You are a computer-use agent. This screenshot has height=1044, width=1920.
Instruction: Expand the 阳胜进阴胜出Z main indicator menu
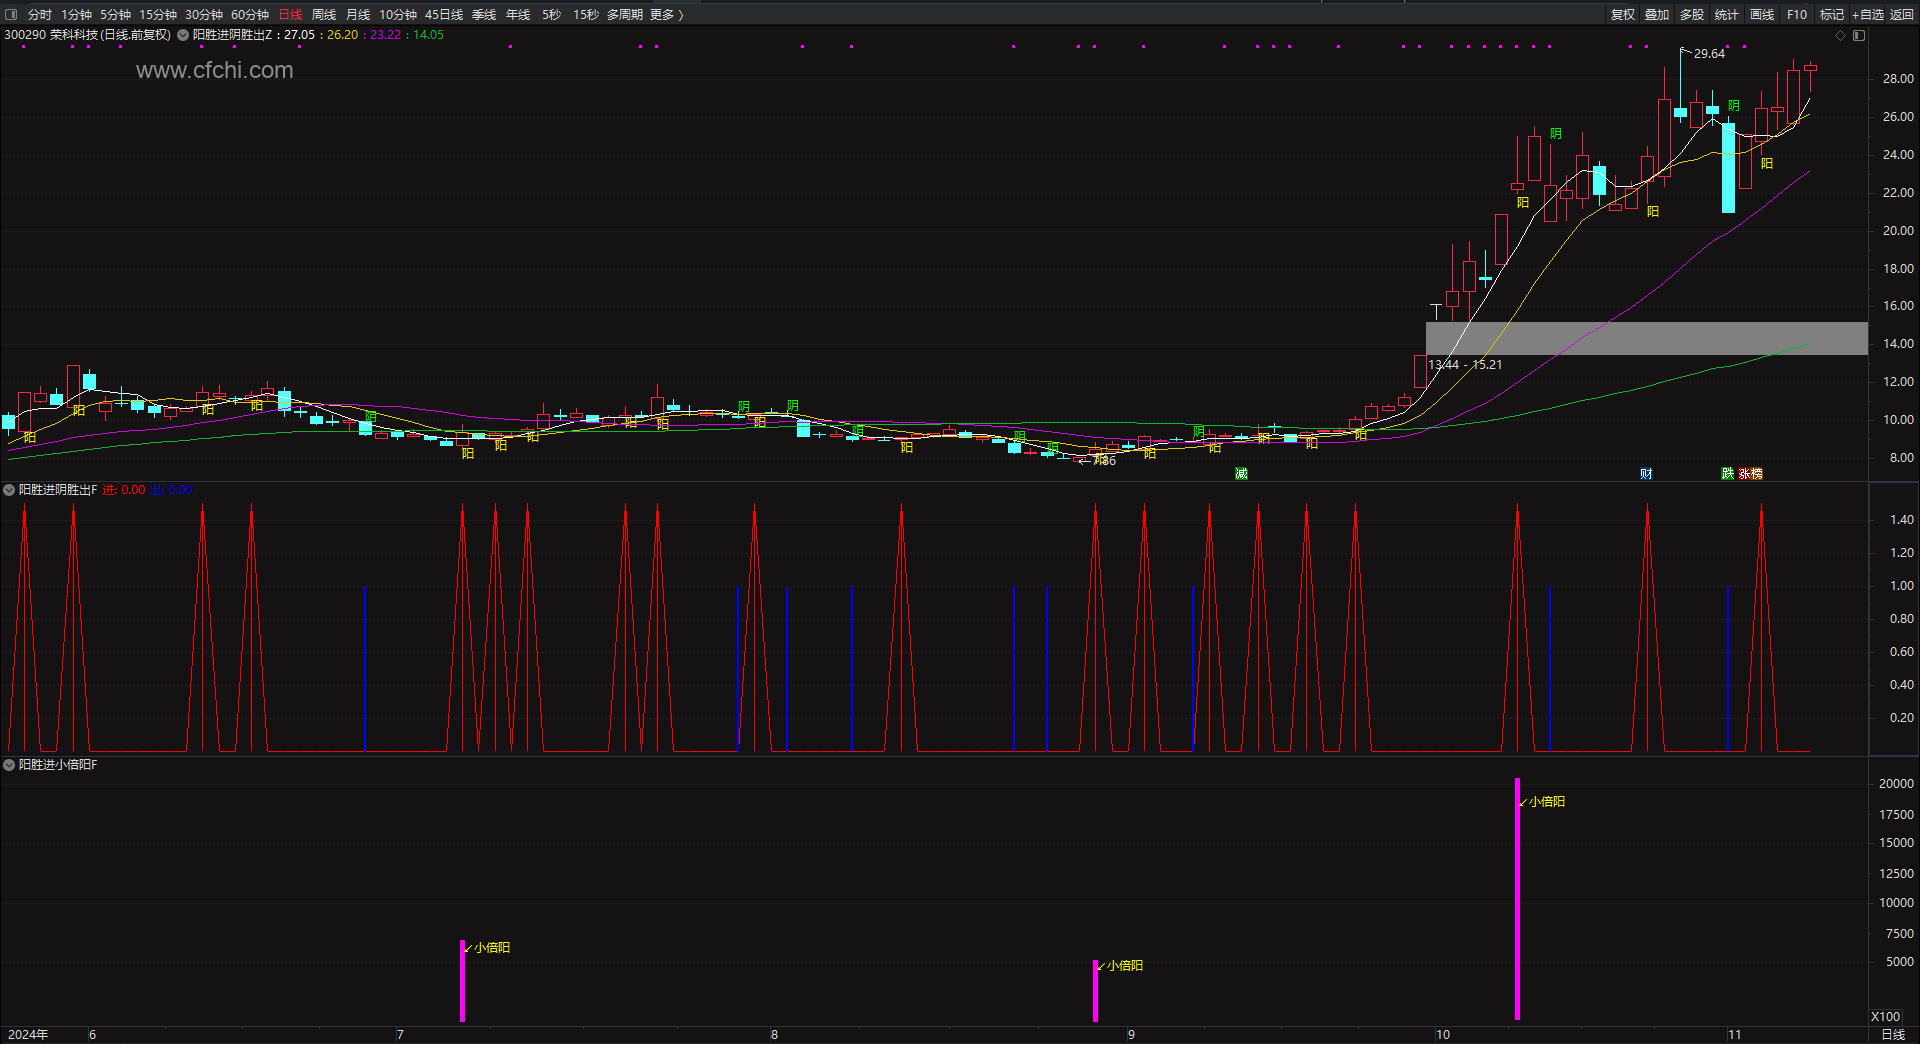[x=183, y=35]
